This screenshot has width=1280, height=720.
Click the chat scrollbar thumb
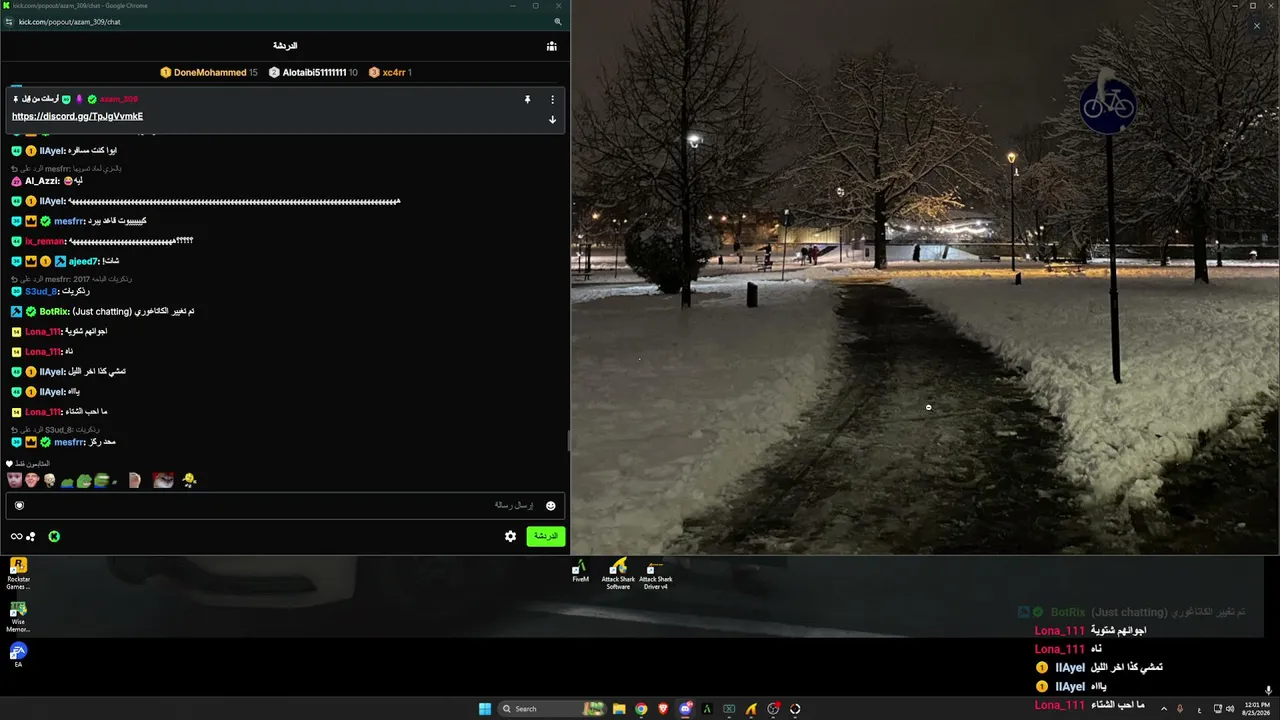pyautogui.click(x=568, y=440)
